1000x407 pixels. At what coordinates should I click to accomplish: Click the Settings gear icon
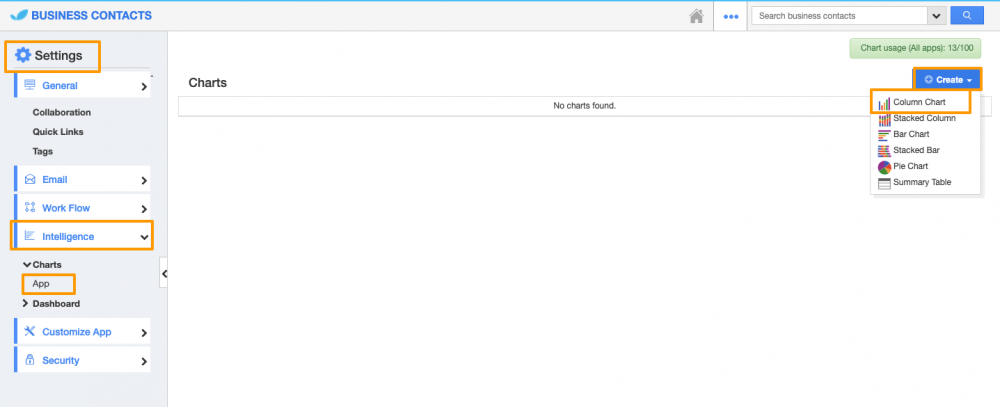(x=23, y=55)
